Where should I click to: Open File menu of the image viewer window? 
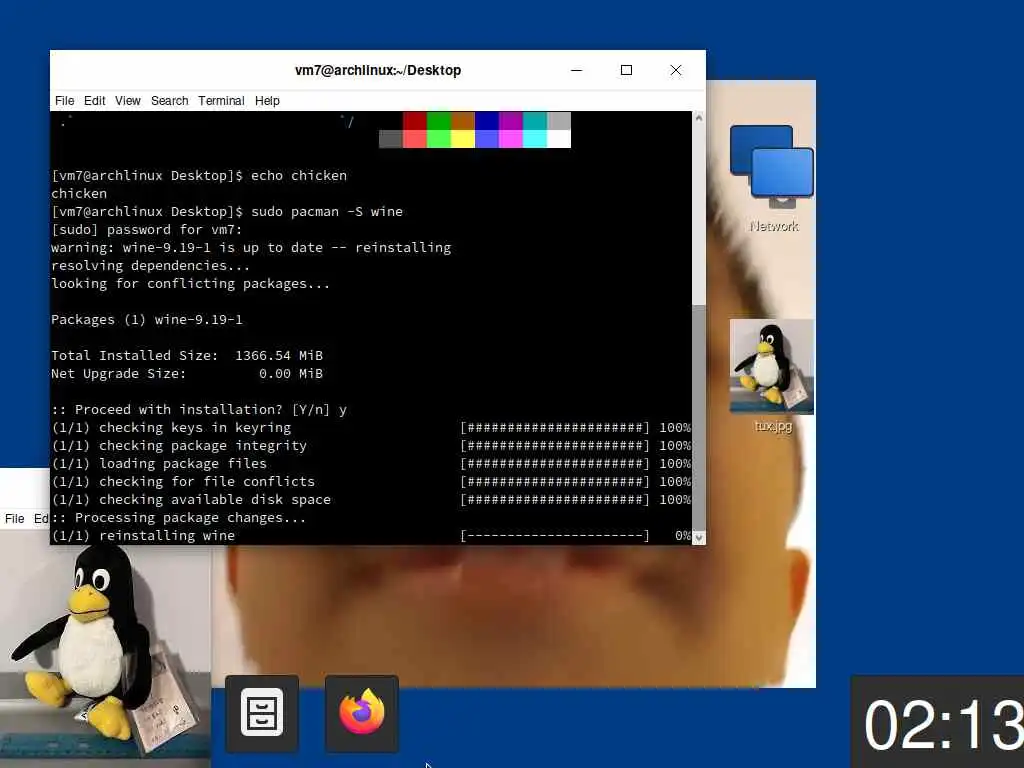click(x=14, y=519)
